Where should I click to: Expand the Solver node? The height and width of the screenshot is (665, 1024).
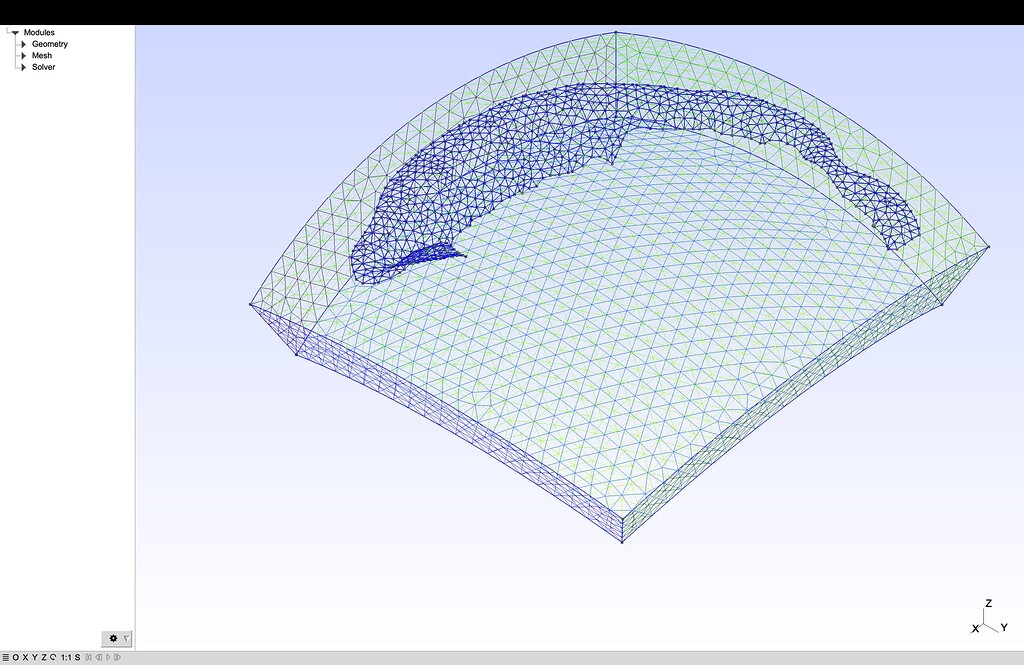point(23,67)
